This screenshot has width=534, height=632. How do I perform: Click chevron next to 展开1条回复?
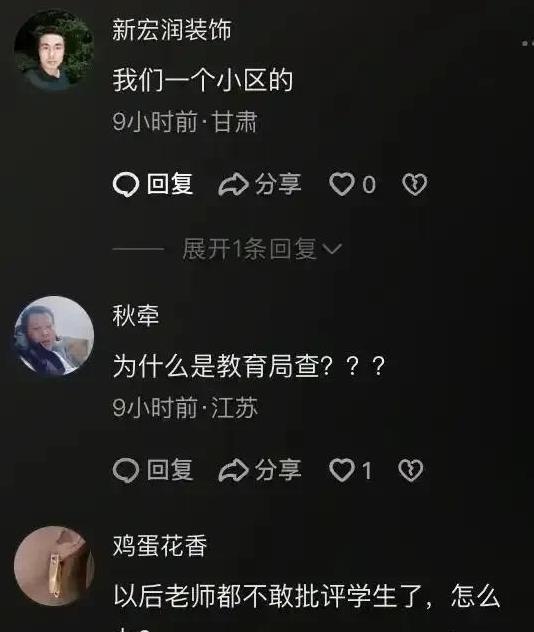click(x=333, y=249)
